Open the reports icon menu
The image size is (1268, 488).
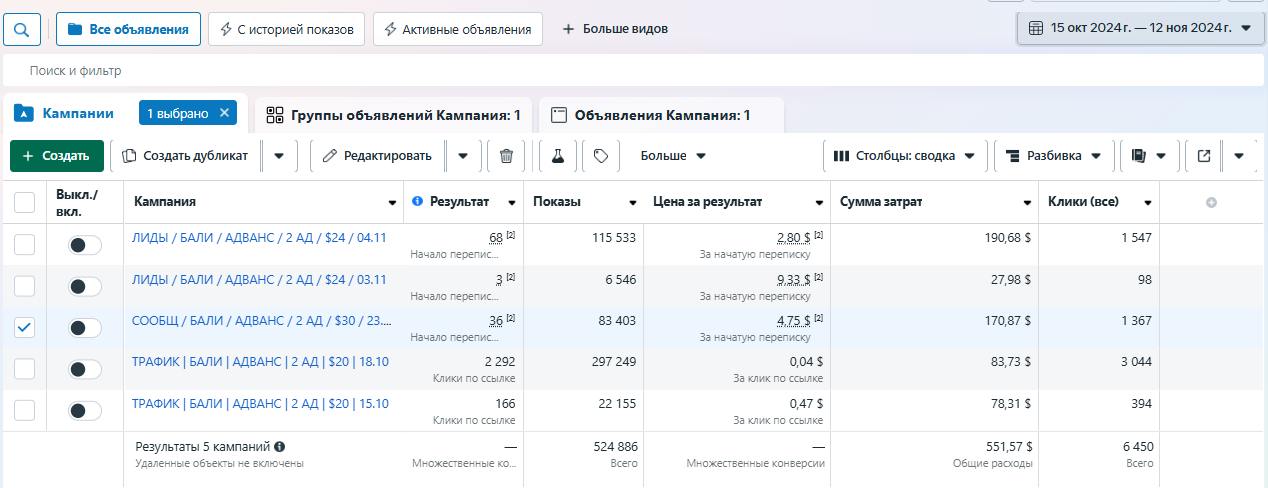(x=1147, y=156)
